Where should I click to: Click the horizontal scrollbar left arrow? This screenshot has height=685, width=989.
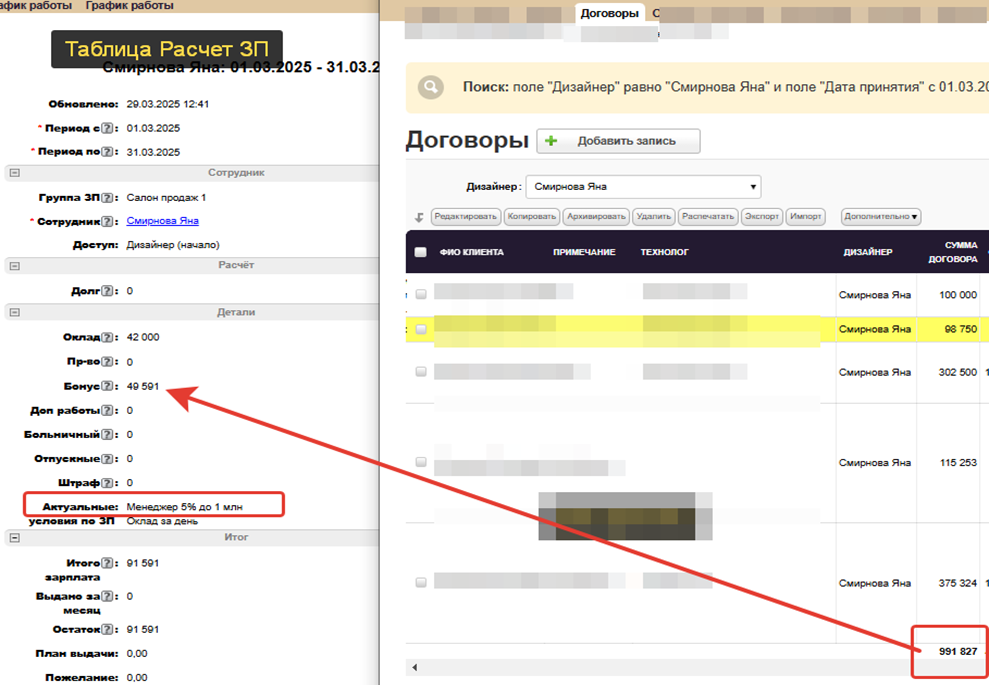414,667
